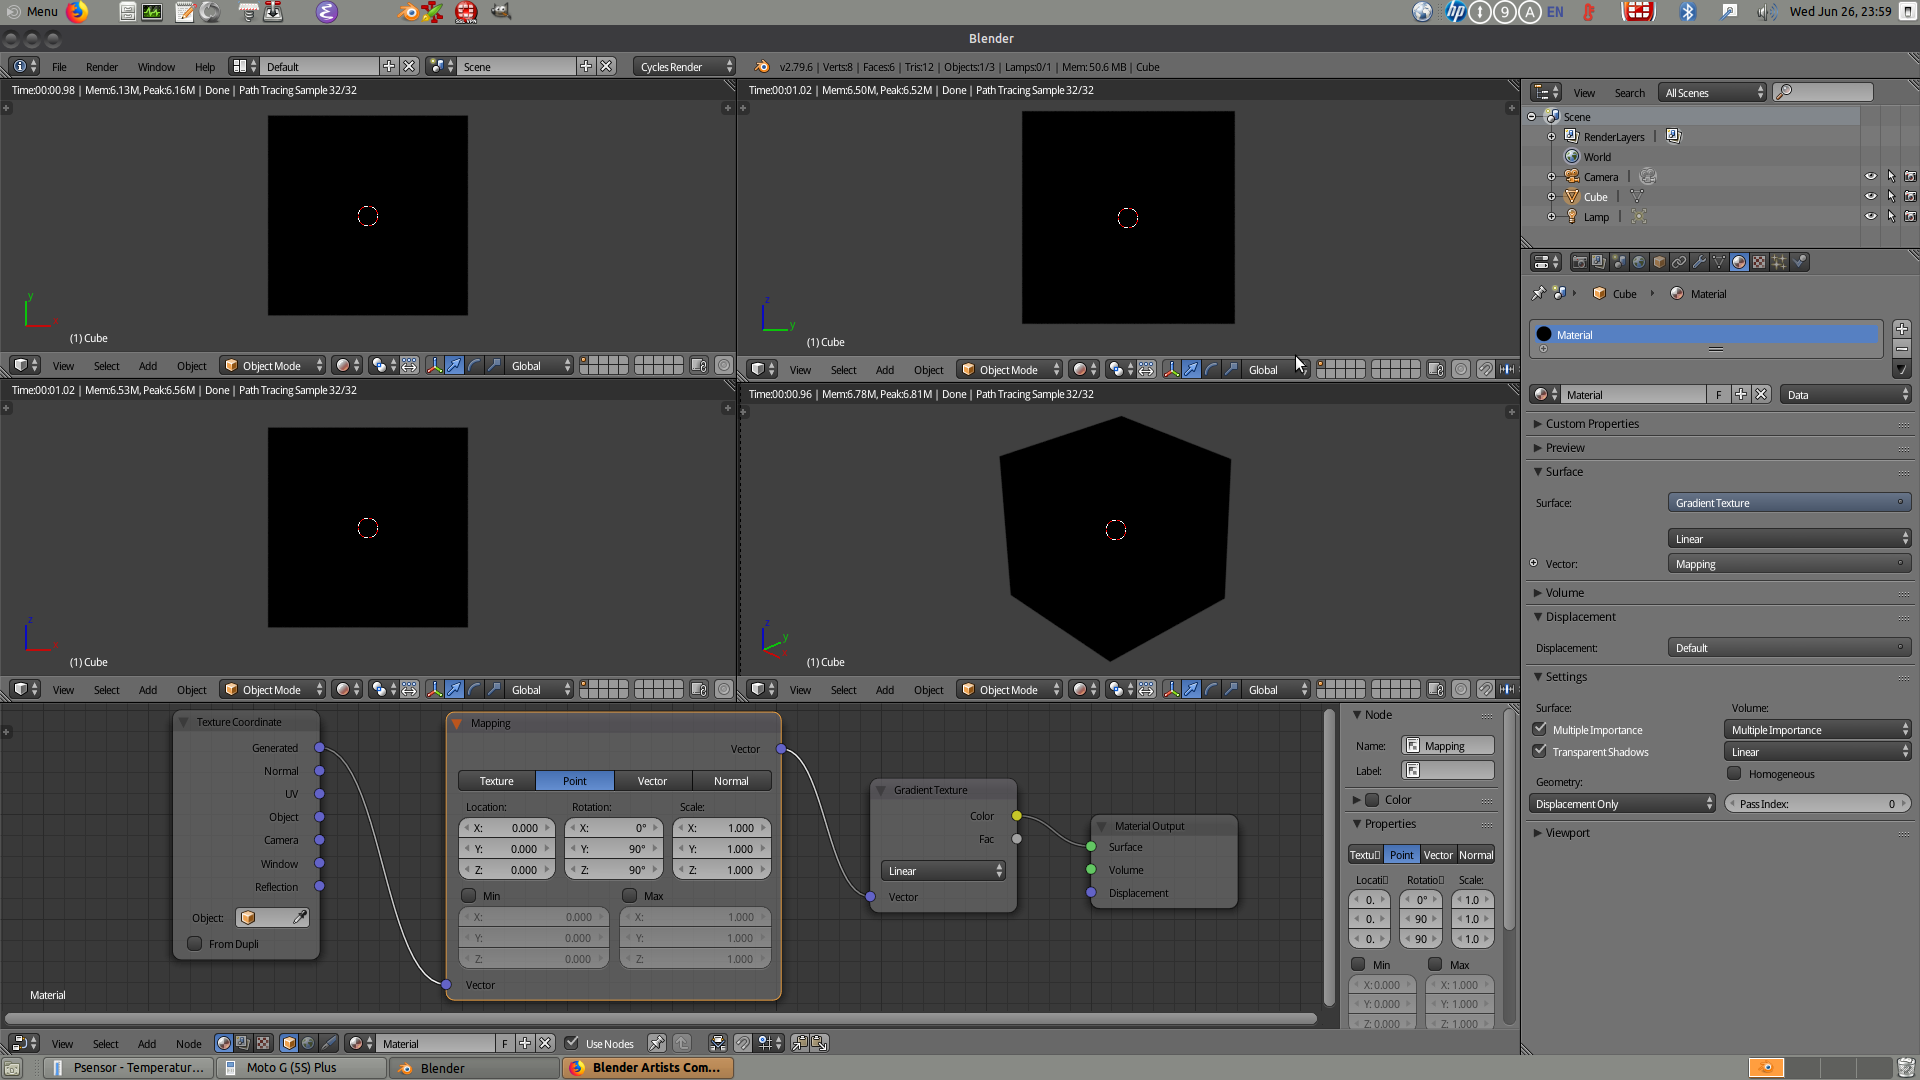The height and width of the screenshot is (1080, 1920).
Task: Add a new screen layout with plus button
Action: click(x=389, y=66)
